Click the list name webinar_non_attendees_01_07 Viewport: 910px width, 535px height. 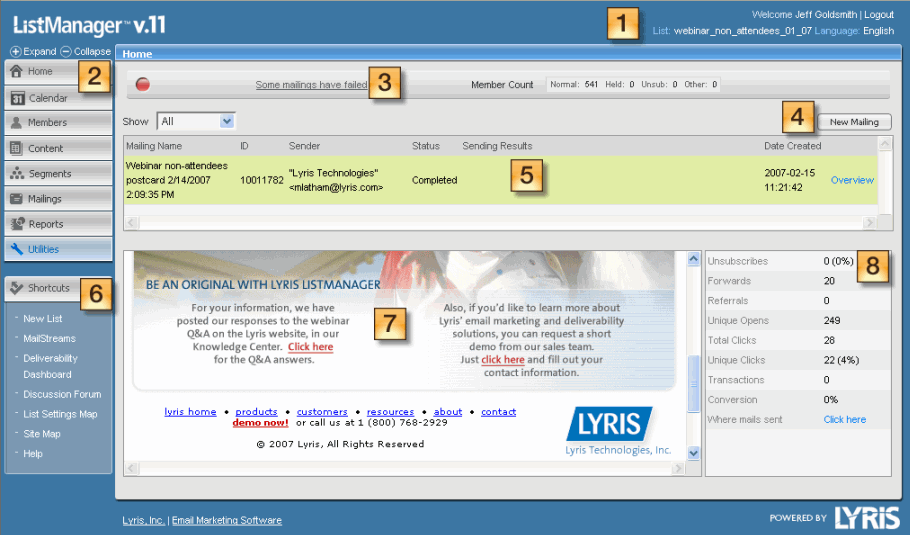click(x=742, y=31)
